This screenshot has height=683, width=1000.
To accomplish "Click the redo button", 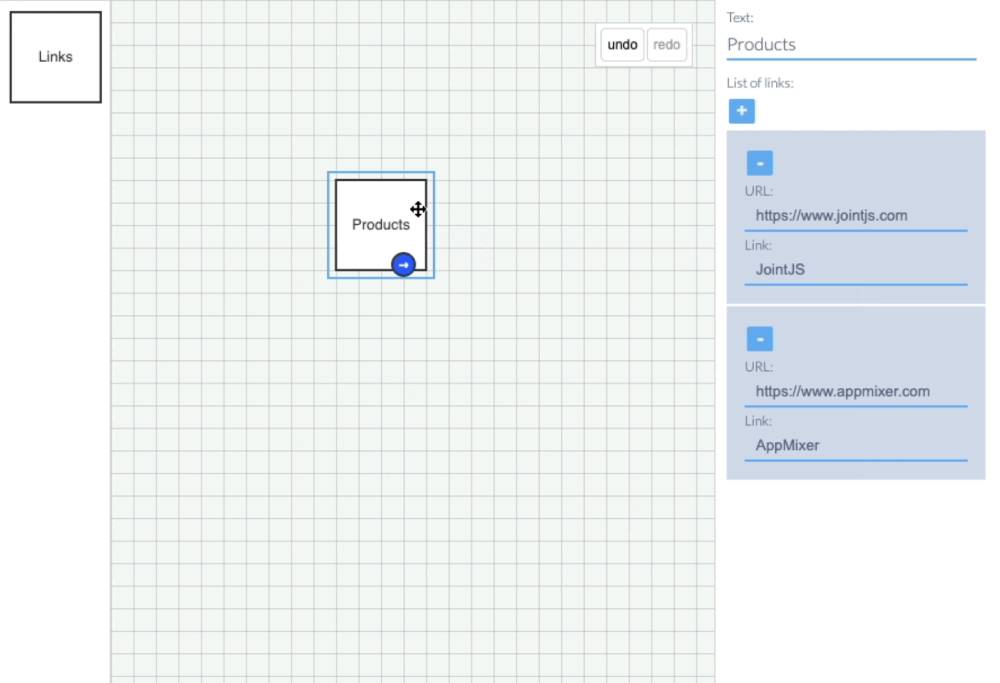I will tap(666, 44).
